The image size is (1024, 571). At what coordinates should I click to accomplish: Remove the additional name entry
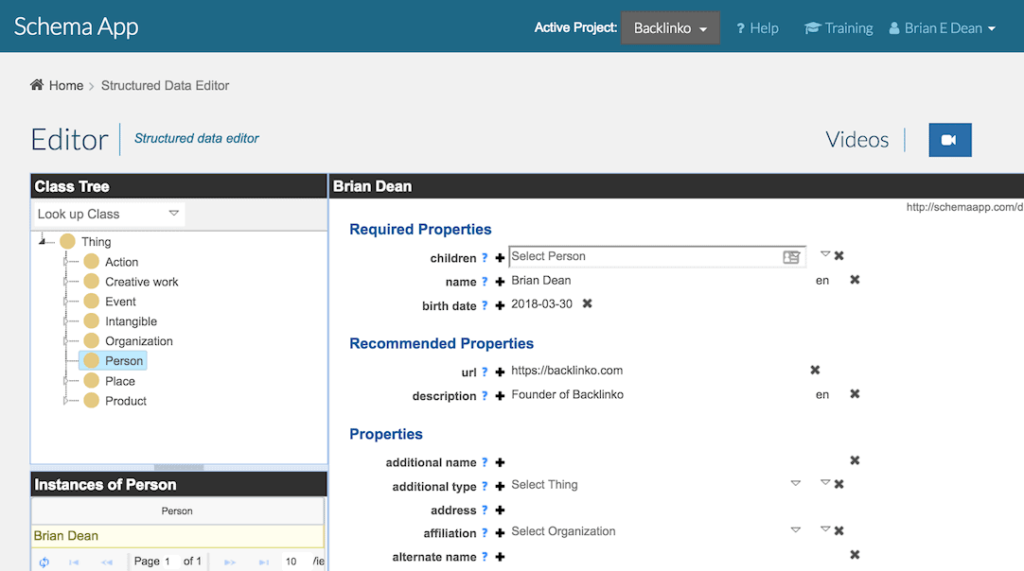(854, 461)
